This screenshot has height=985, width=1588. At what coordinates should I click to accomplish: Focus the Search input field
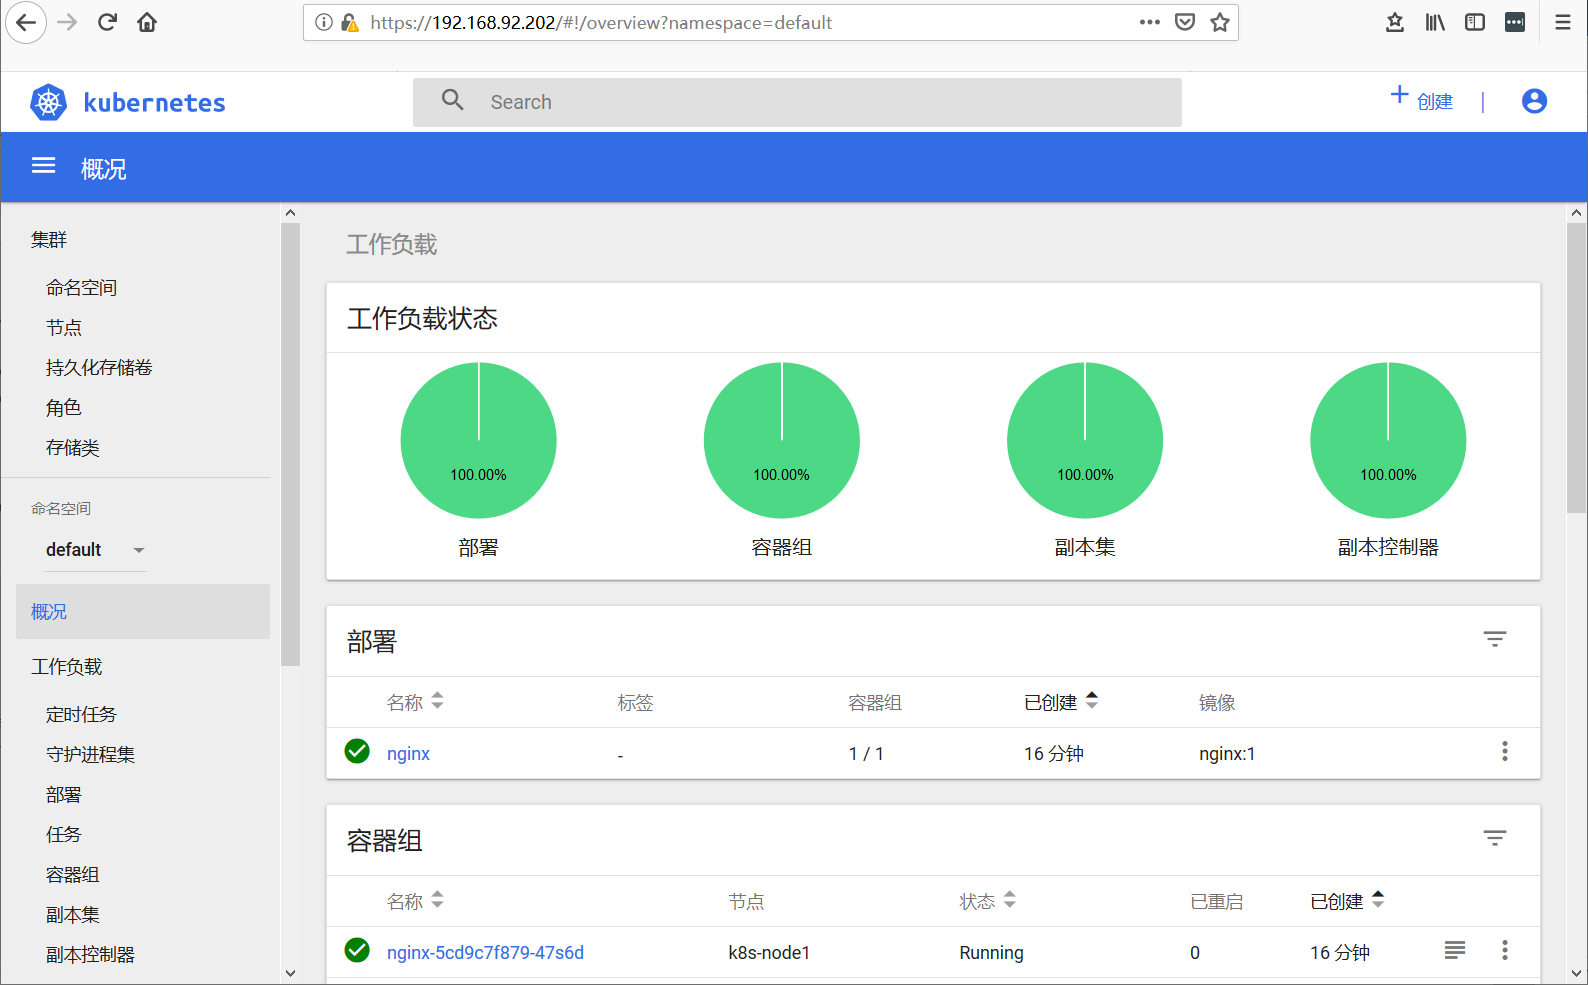point(797,102)
